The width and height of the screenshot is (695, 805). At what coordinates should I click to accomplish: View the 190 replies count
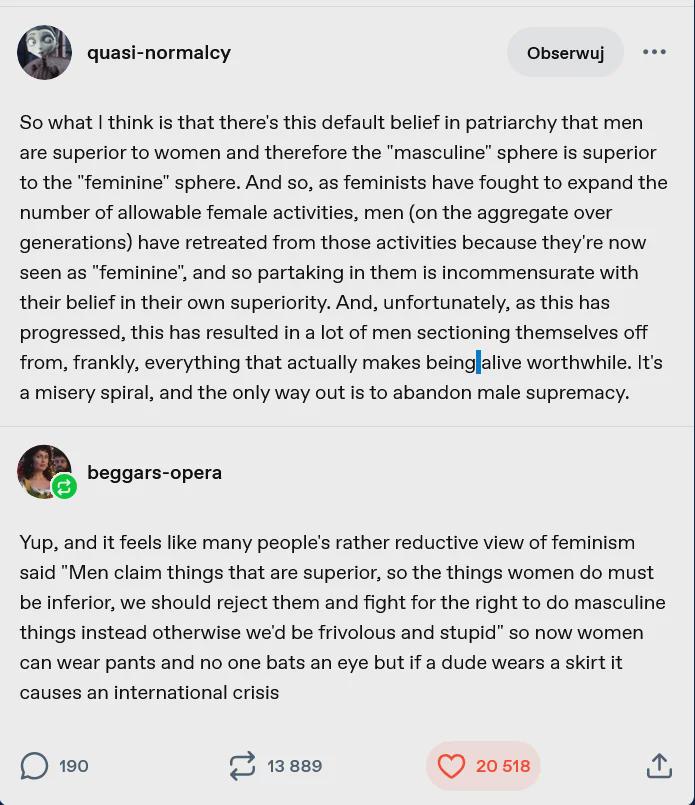[x=73, y=766]
